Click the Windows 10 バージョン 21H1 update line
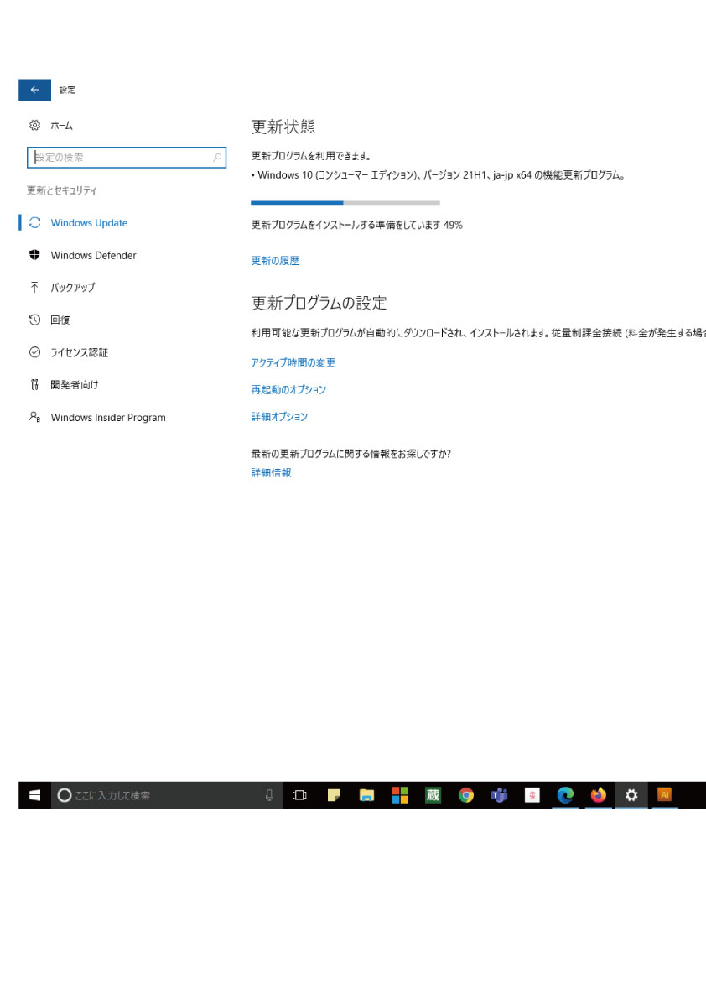 click(438, 175)
